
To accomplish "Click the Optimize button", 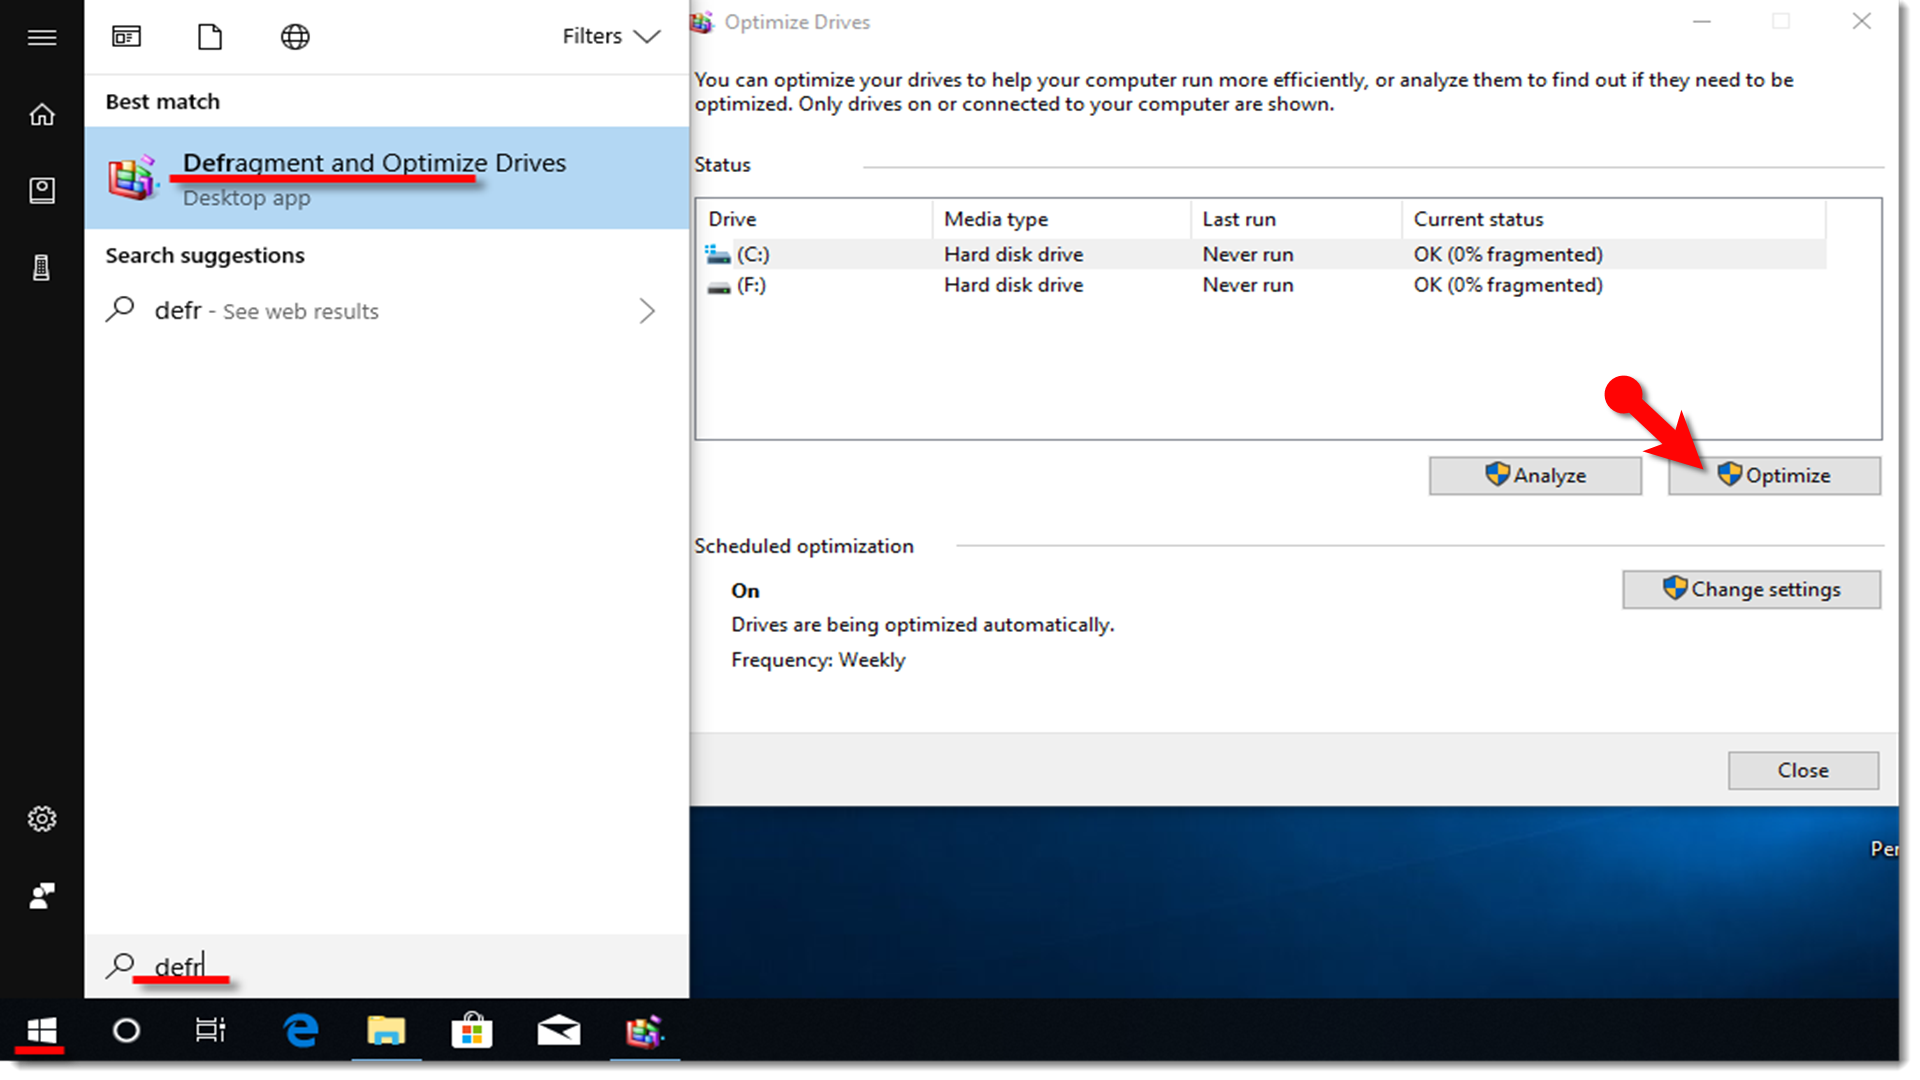I will point(1774,476).
